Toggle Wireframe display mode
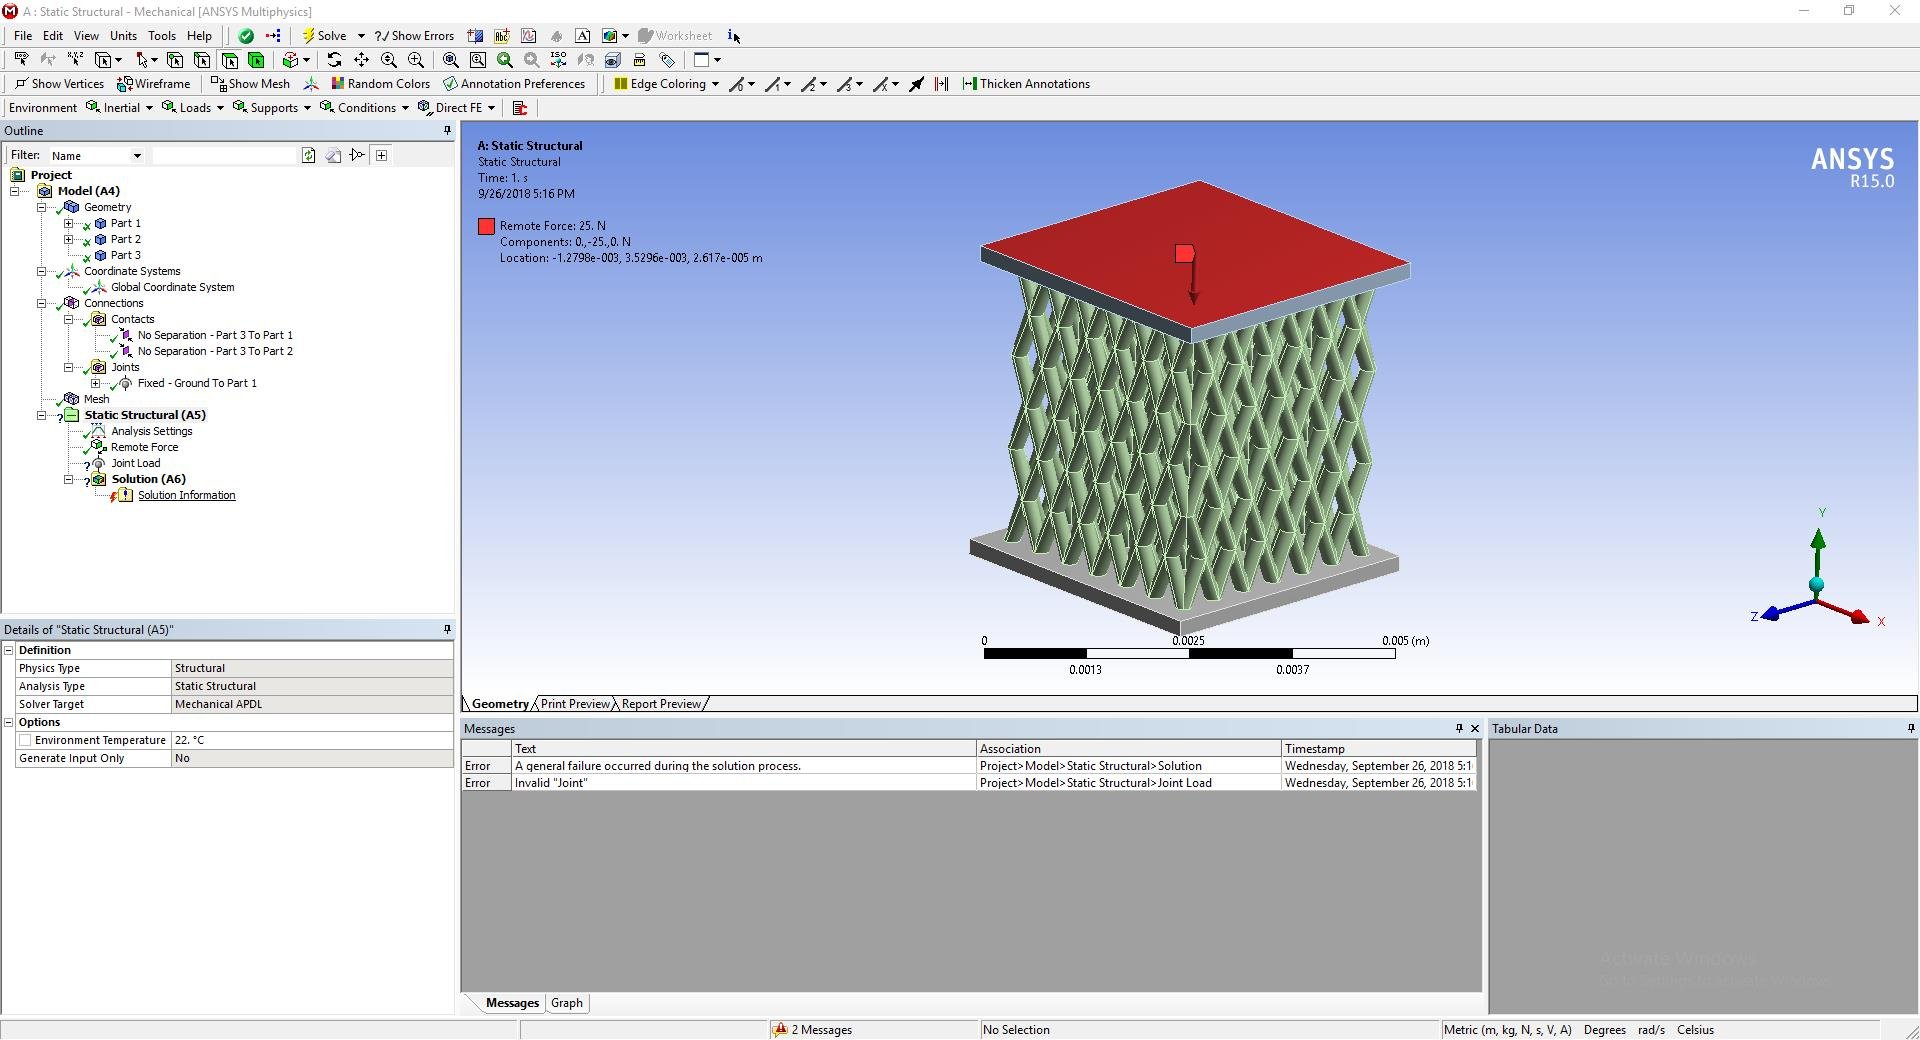The height and width of the screenshot is (1040, 1920). [153, 84]
